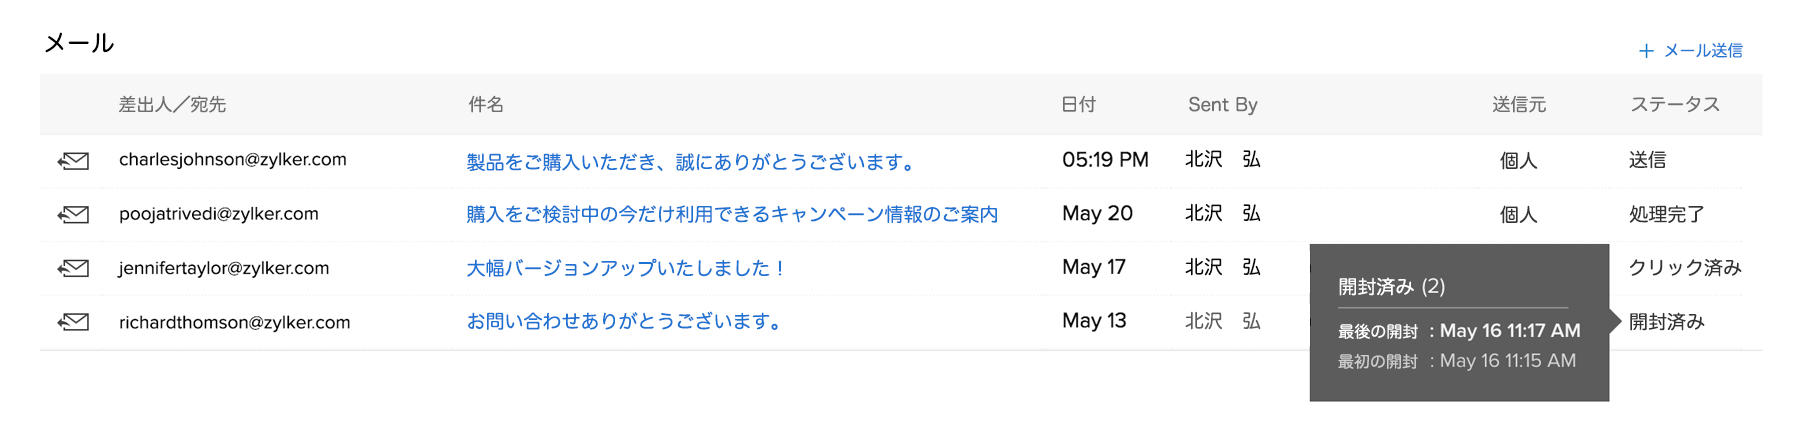Select the charlesjohnson@zylker.com address
Screen dimensions: 1800x439
233,160
